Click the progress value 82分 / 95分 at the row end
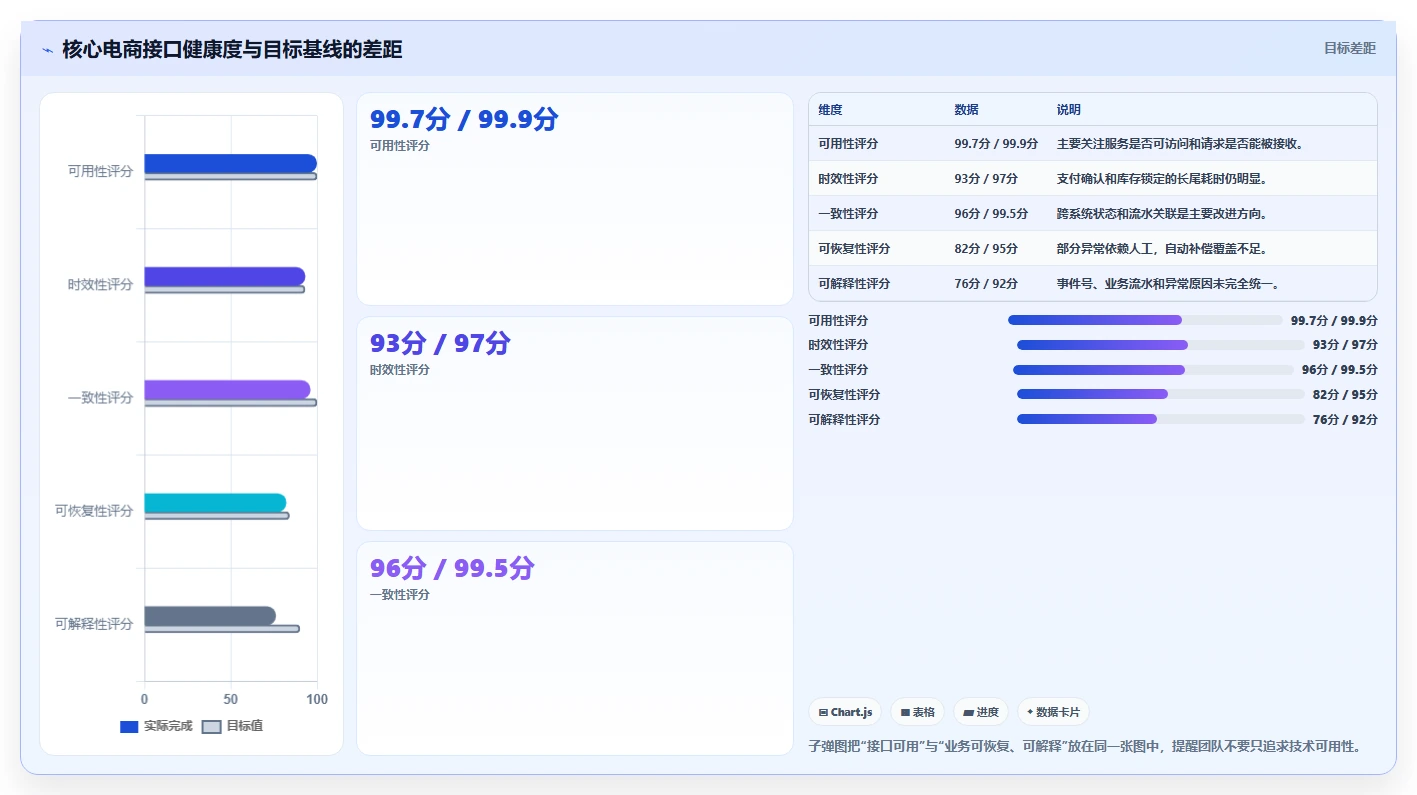 [x=1345, y=395]
